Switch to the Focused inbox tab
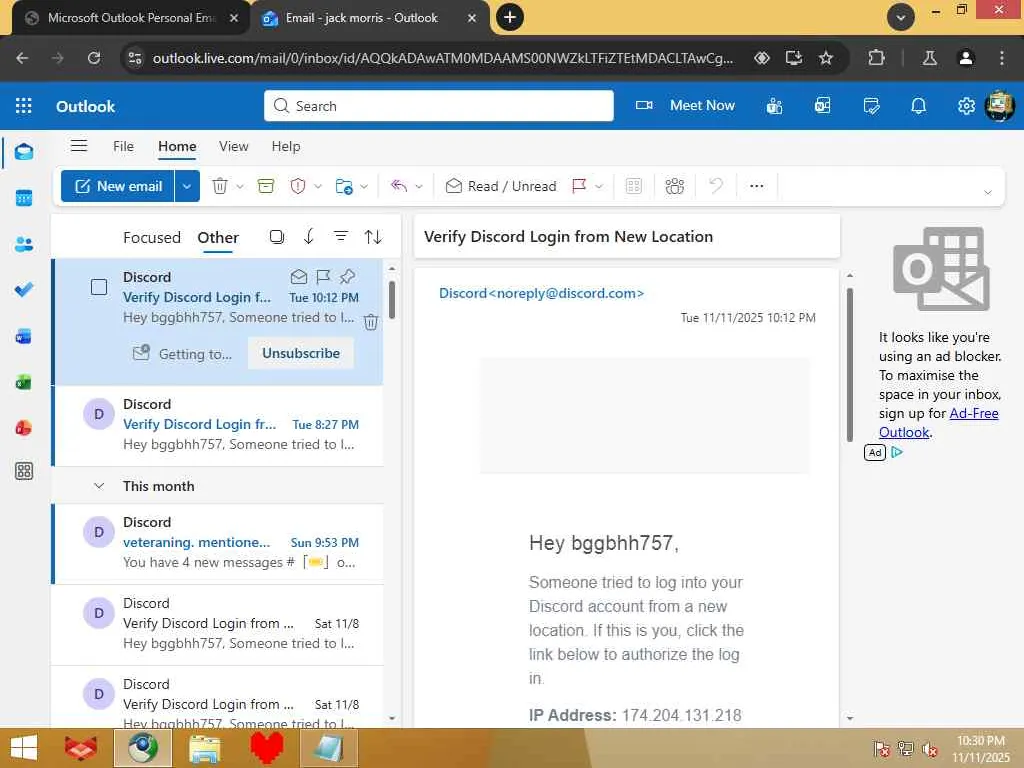The height and width of the screenshot is (768, 1024). tap(152, 238)
